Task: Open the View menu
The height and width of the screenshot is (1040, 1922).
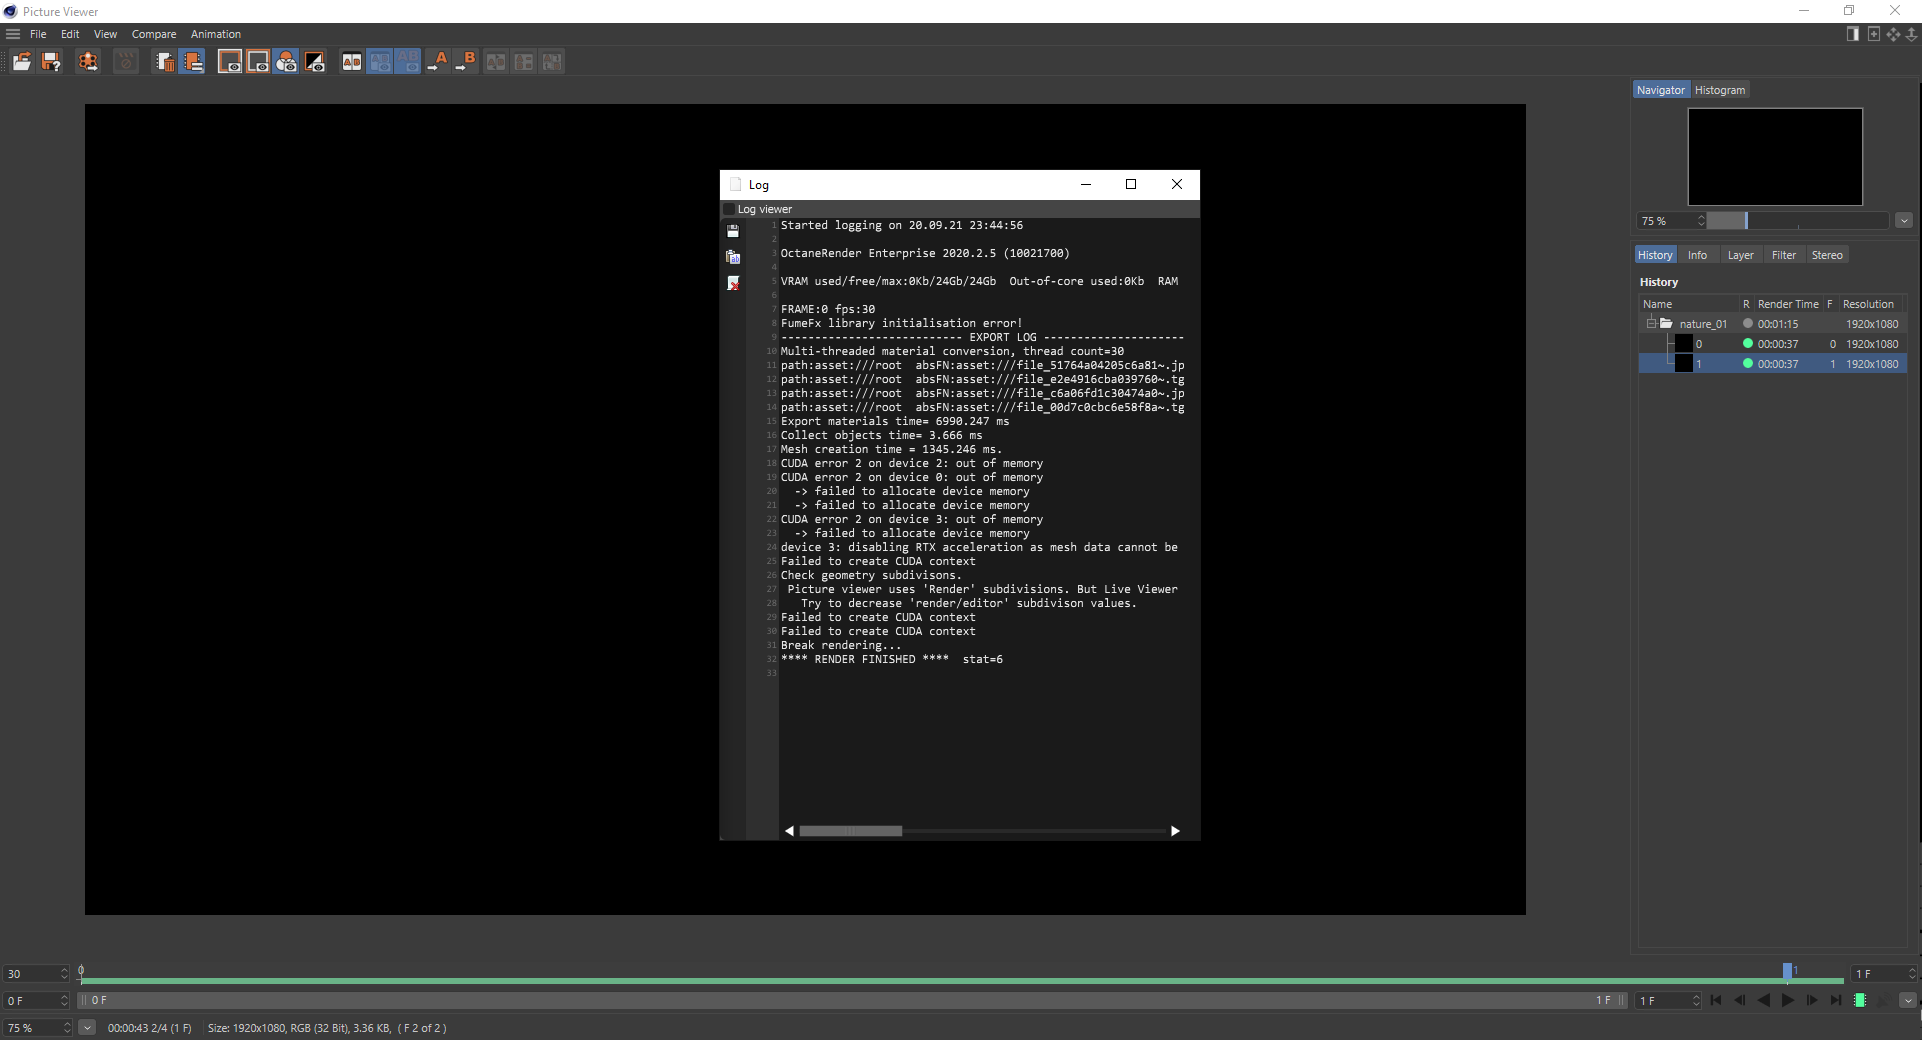Action: [x=105, y=34]
